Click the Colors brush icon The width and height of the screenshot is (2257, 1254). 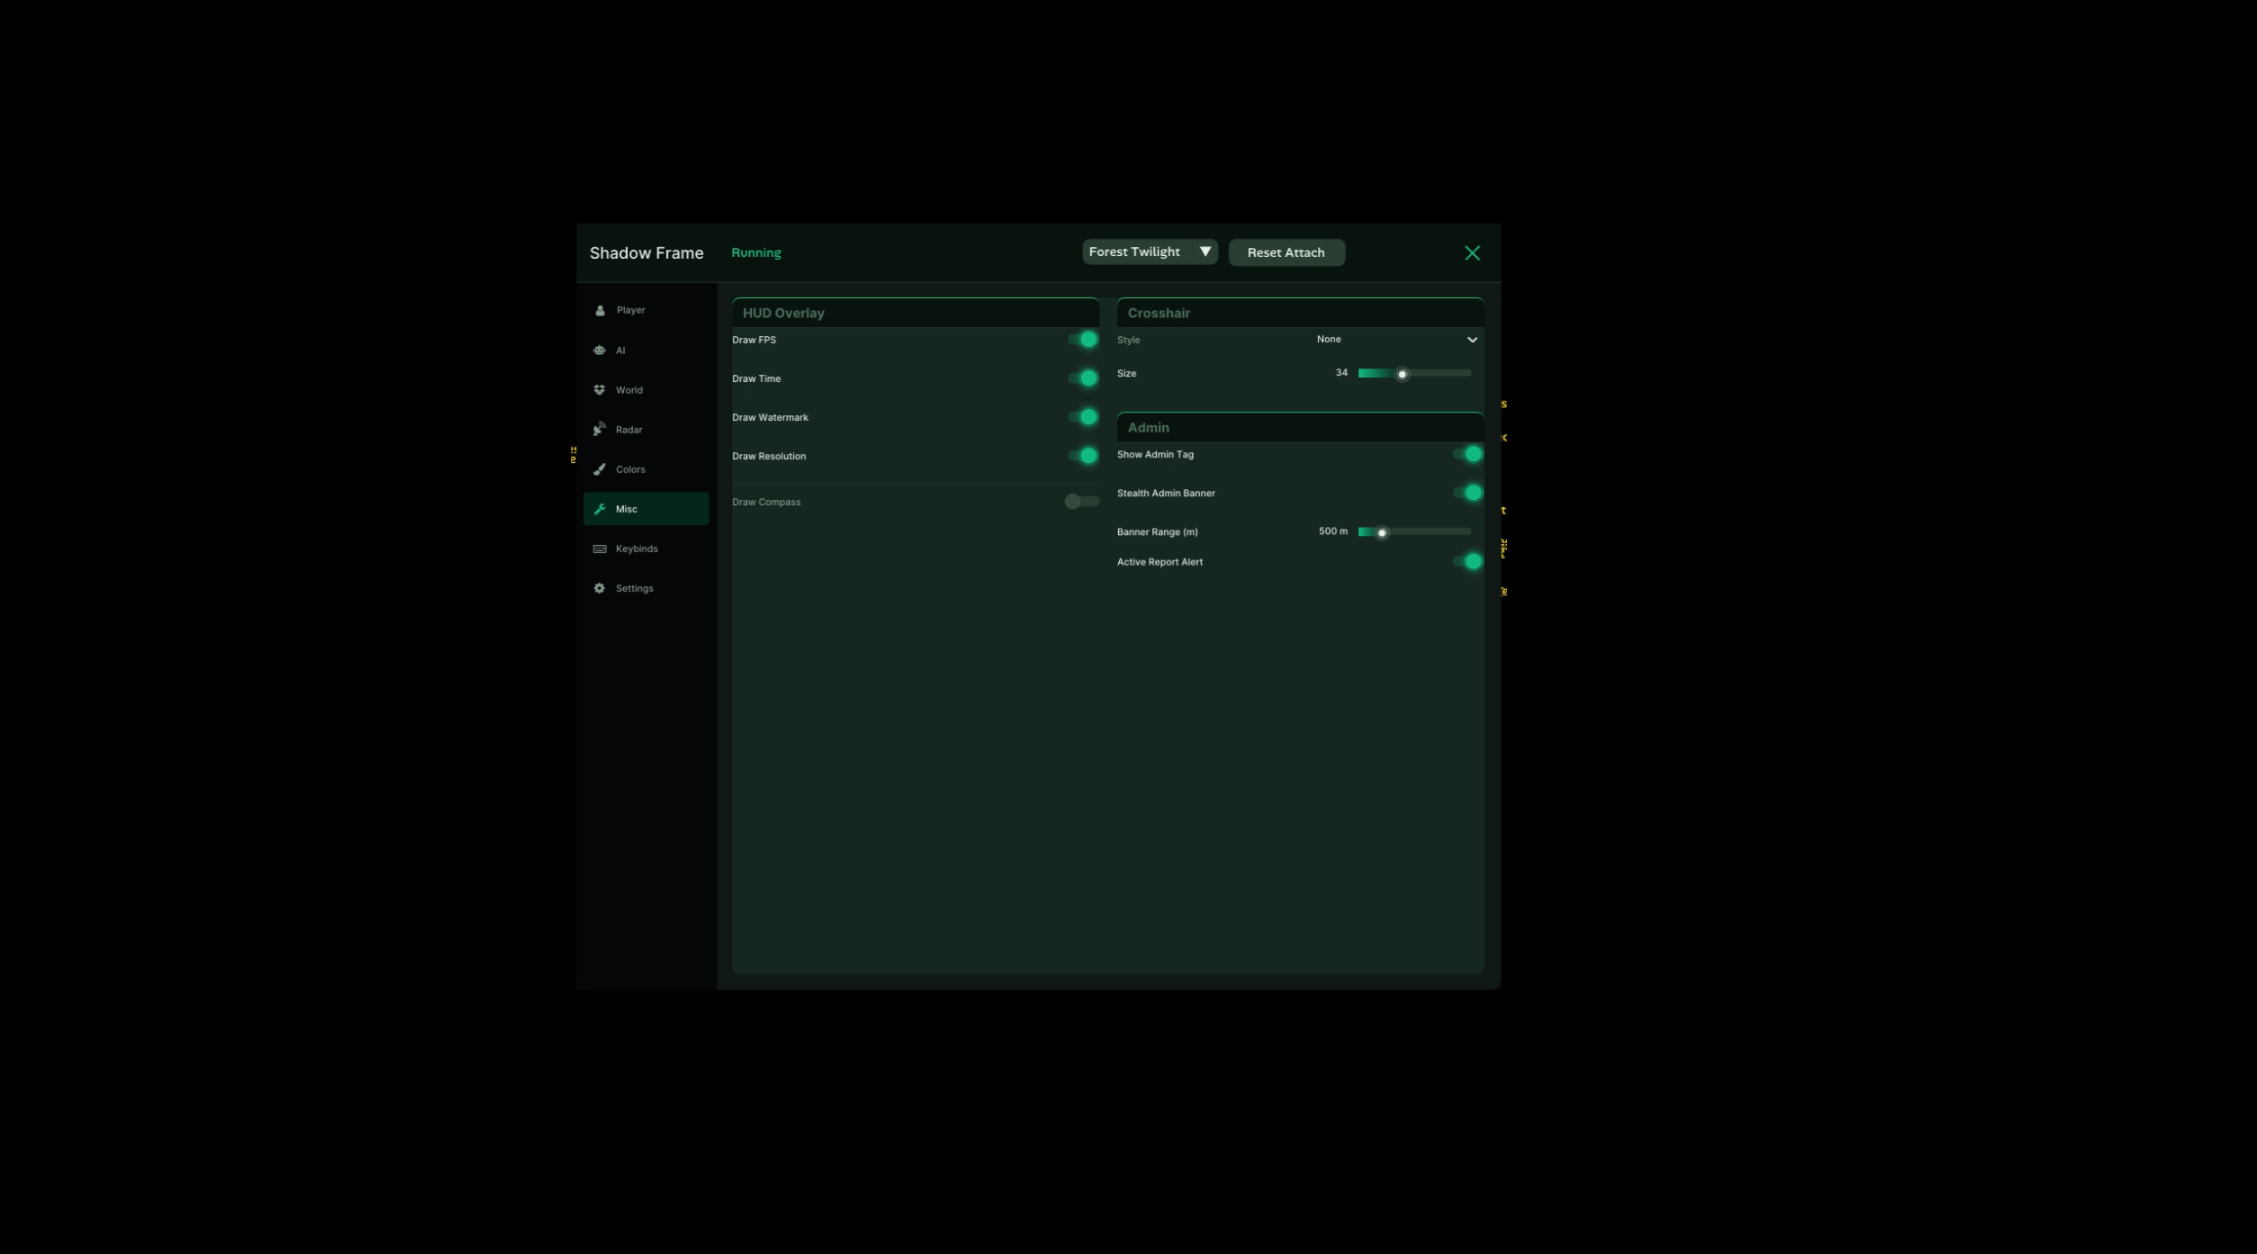pos(600,469)
